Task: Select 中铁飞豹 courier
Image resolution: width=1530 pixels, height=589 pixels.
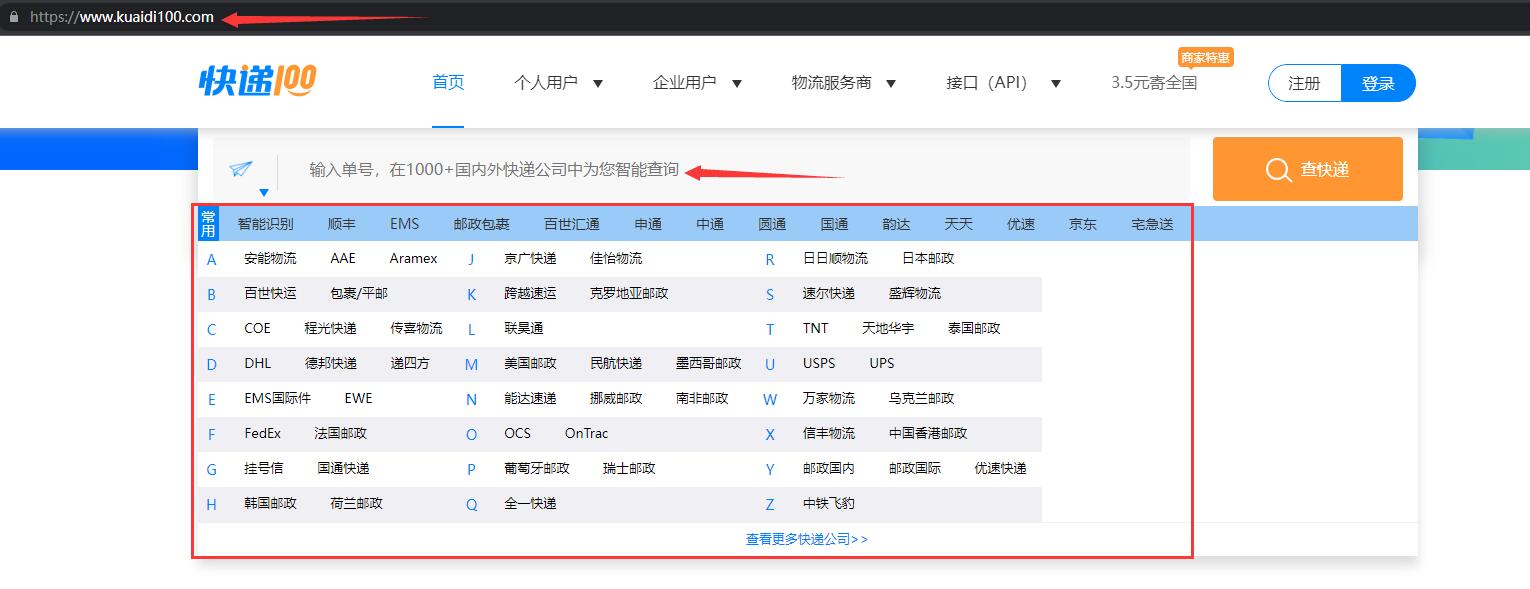Action: point(829,503)
